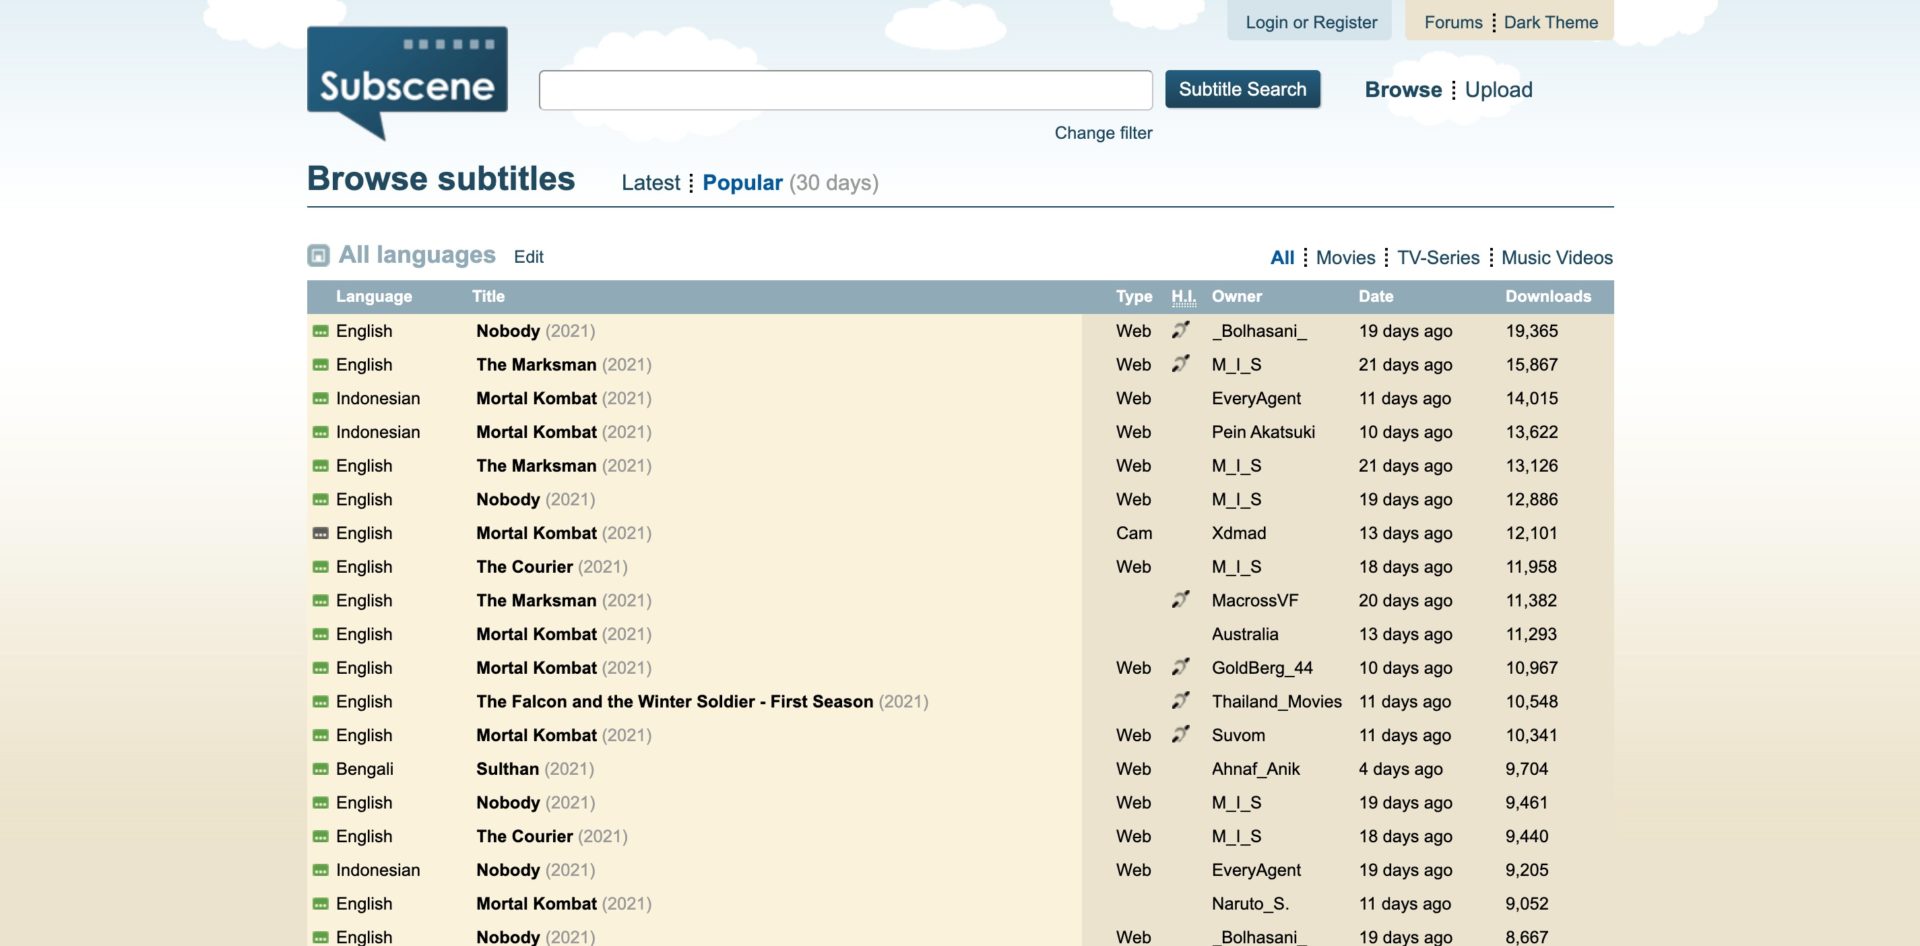This screenshot has height=946, width=1920.
Task: Click green rating icon on Bengali Sulthan row
Action: (x=320, y=768)
